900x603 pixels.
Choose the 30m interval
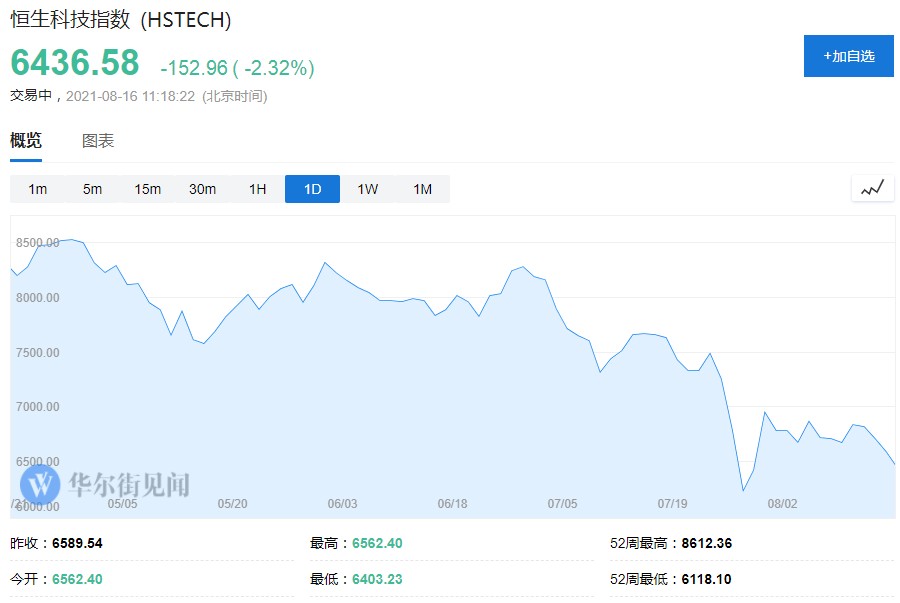pyautogui.click(x=202, y=189)
